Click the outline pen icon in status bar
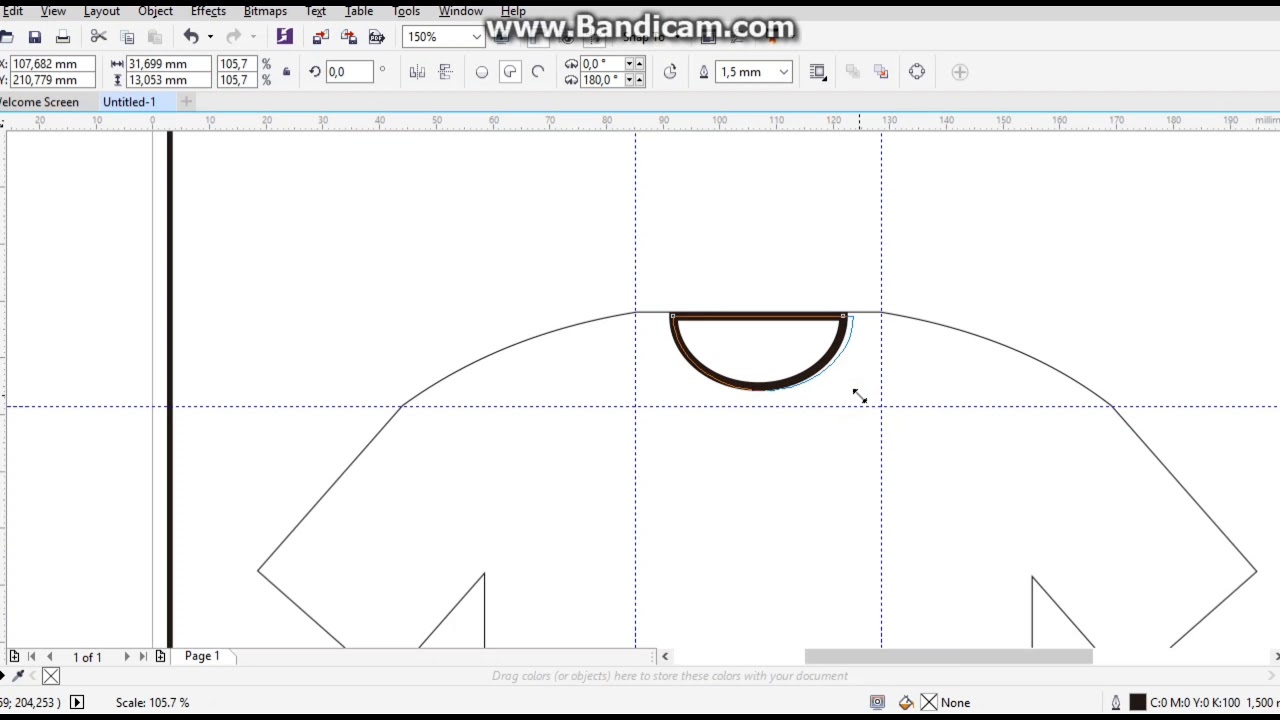This screenshot has width=1280, height=720. 1116,703
